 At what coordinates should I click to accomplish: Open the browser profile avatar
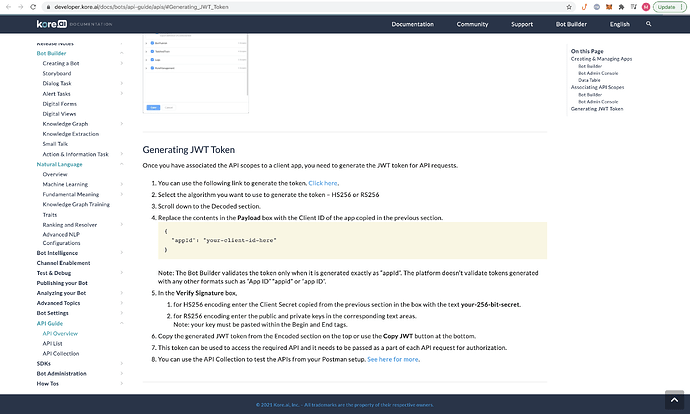click(x=645, y=6)
